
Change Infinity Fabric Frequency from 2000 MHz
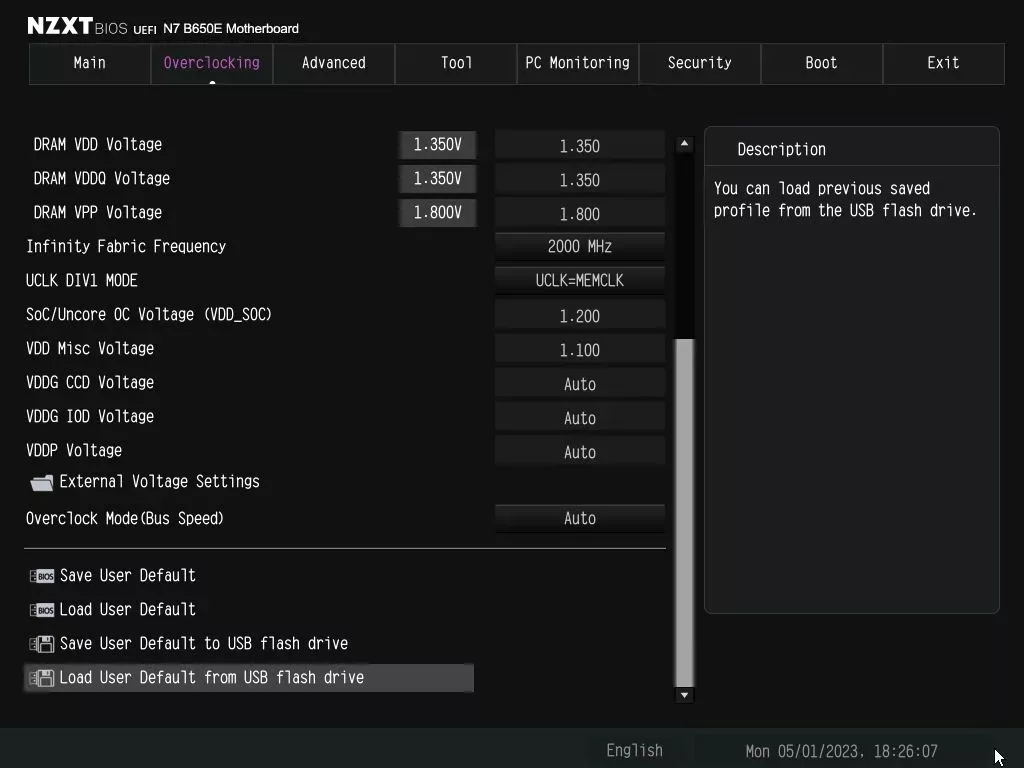tap(579, 246)
